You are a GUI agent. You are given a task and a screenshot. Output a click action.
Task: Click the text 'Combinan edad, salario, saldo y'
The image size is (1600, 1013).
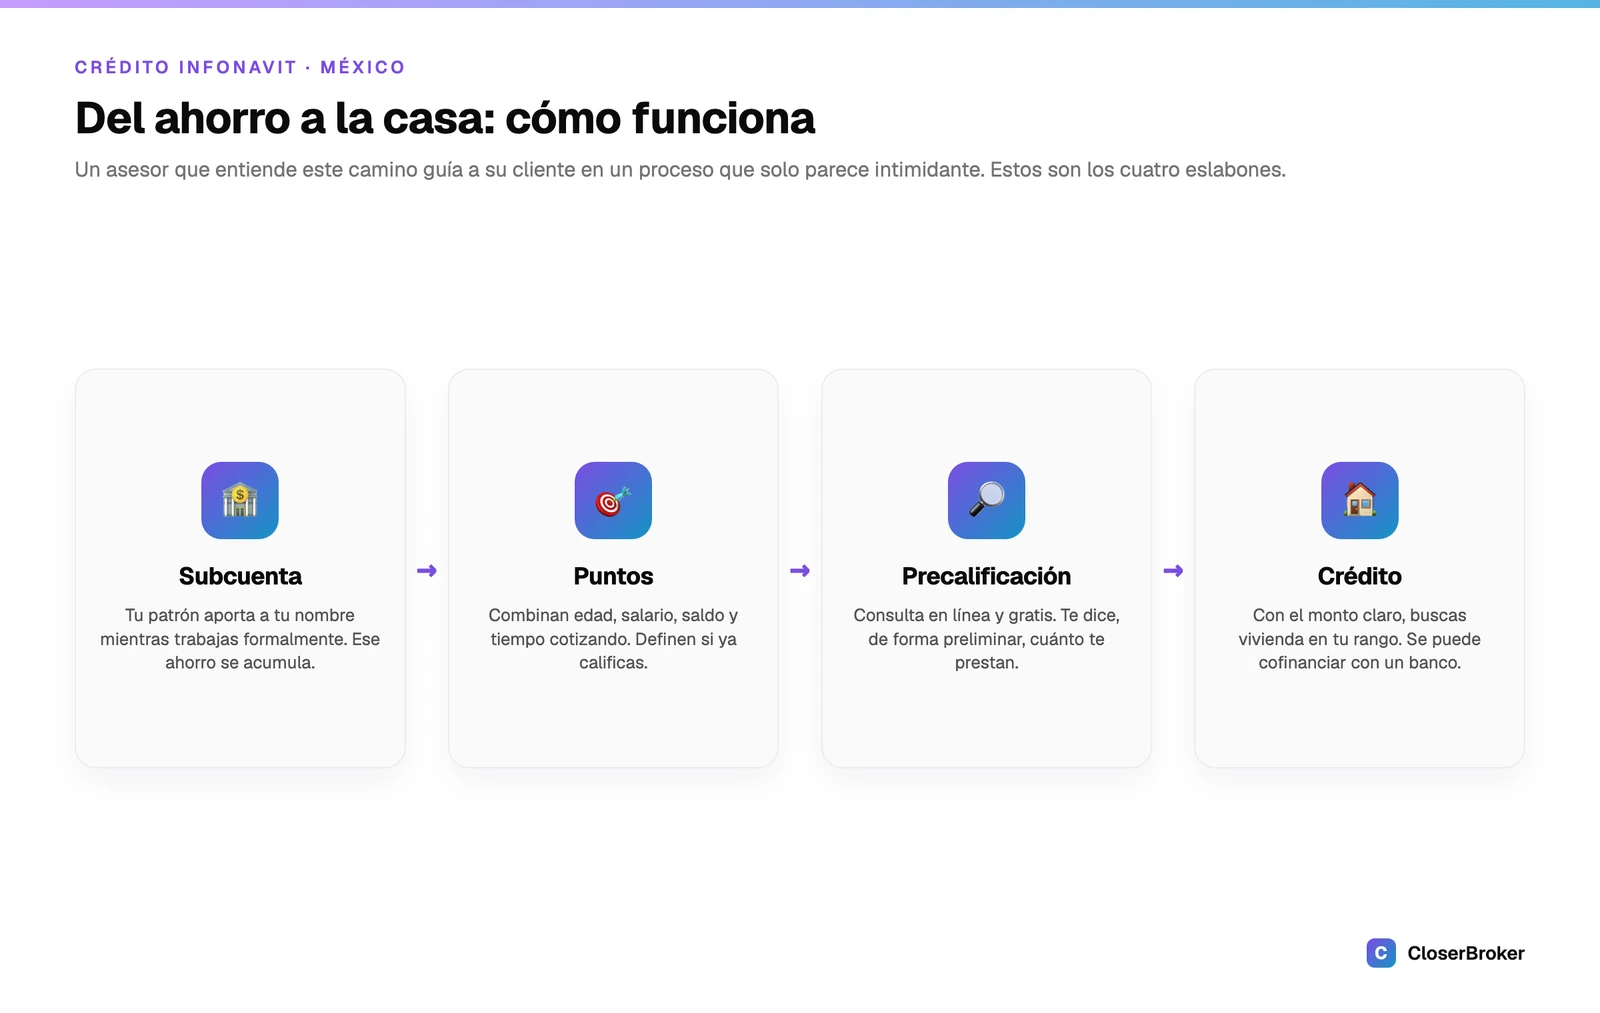(613, 615)
